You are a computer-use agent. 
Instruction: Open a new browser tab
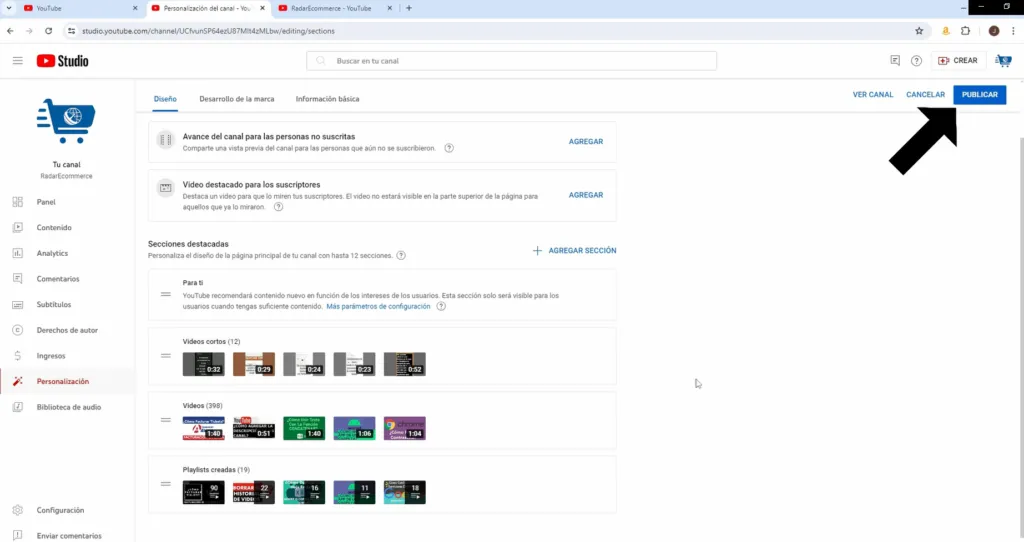pos(409,8)
